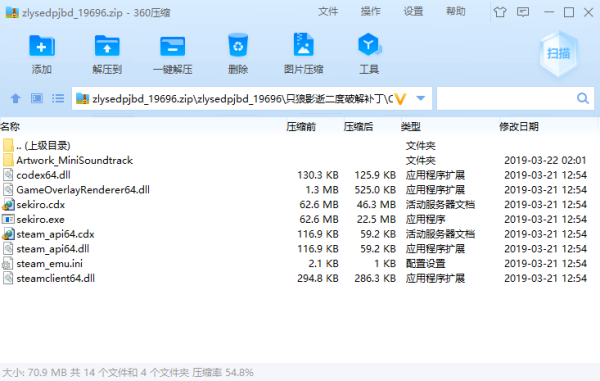Click the sekiro.cdx file icon

(8, 205)
